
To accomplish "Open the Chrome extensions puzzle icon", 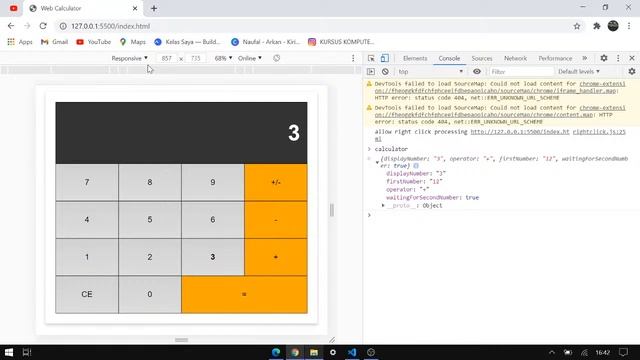I will (x=597, y=26).
